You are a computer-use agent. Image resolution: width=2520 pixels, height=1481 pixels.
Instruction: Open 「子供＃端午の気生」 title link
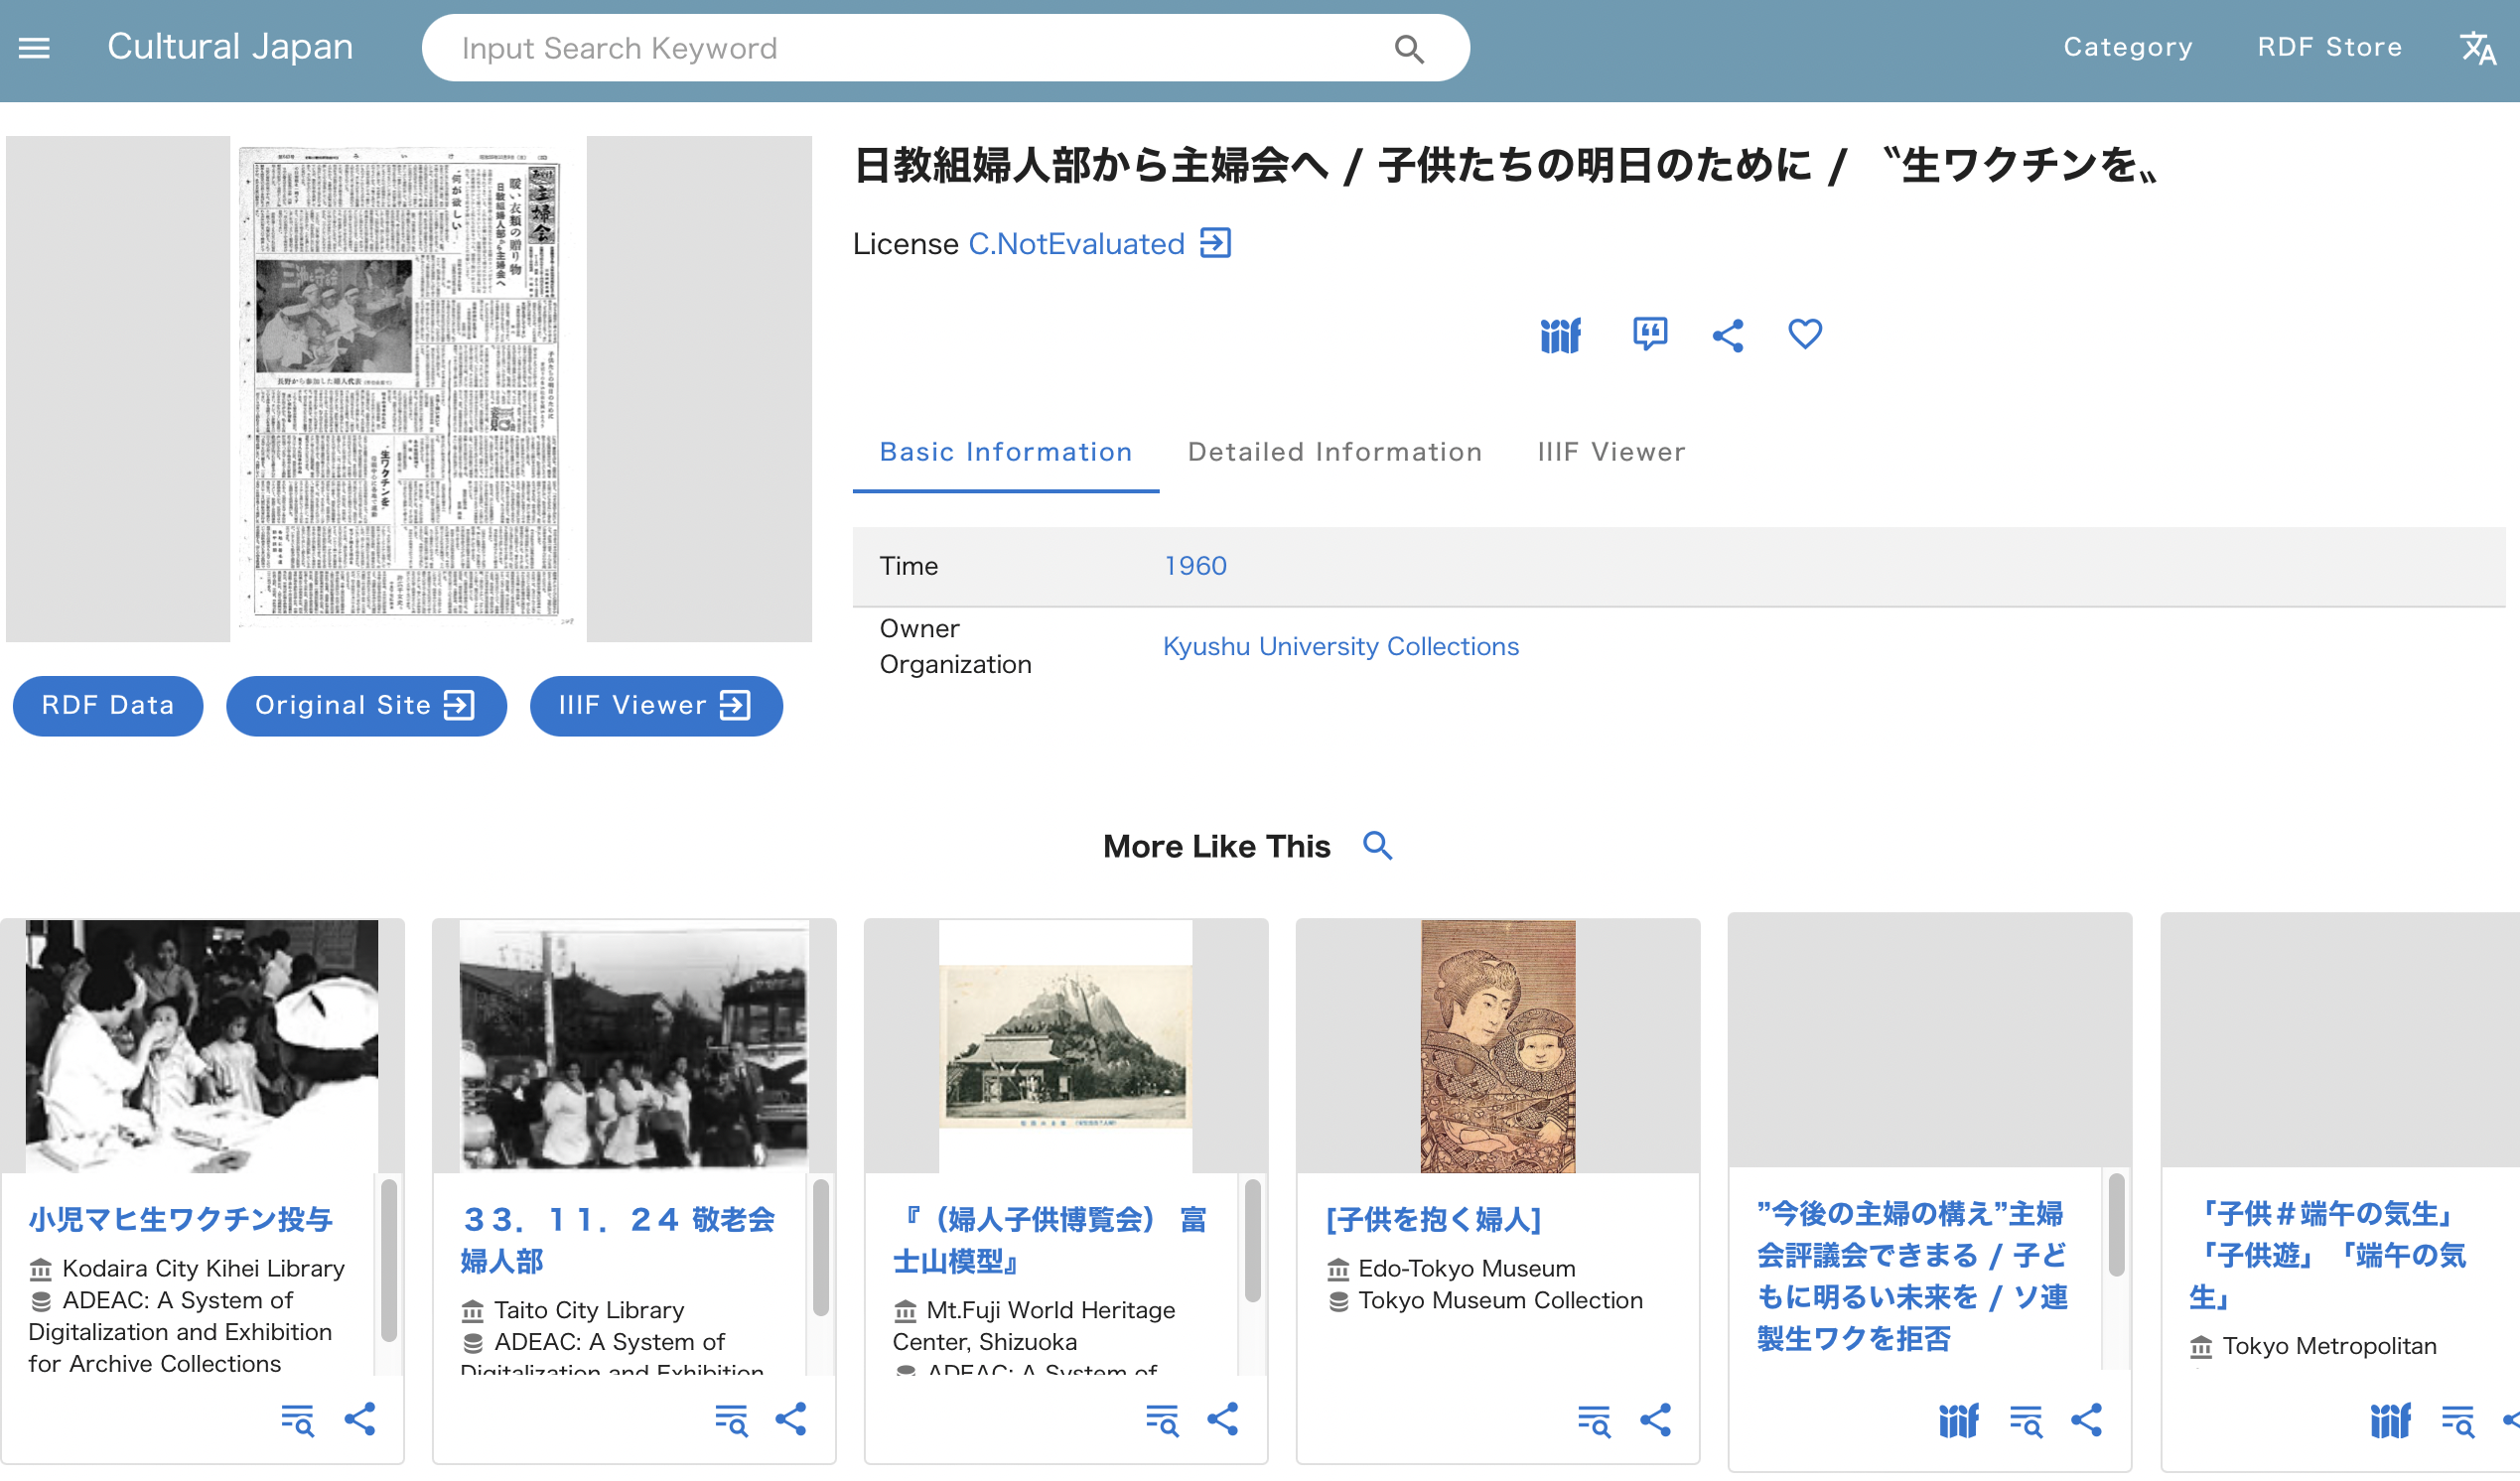pyautogui.click(x=2328, y=1255)
